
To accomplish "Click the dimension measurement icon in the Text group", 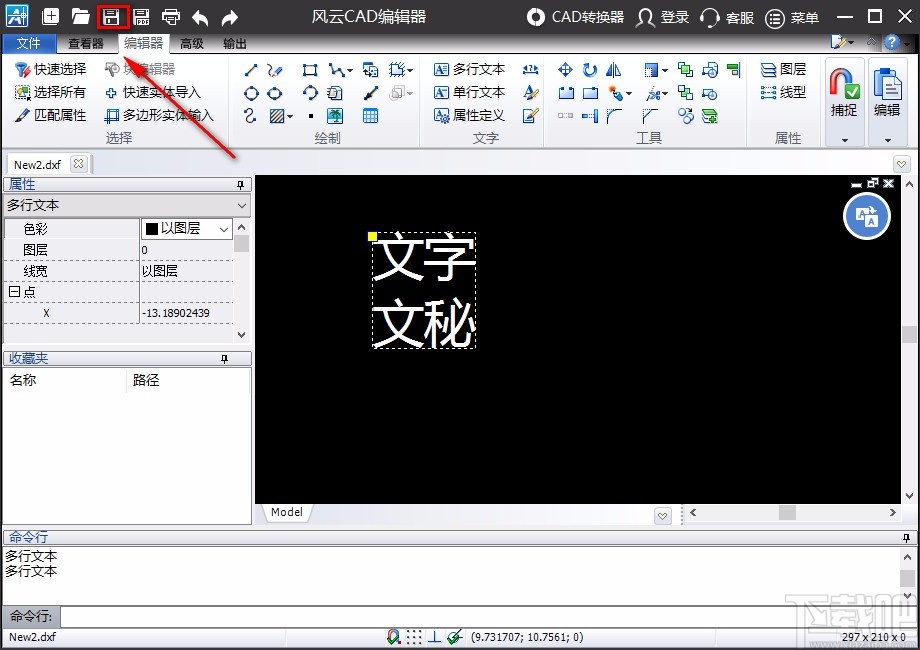I will (x=530, y=69).
